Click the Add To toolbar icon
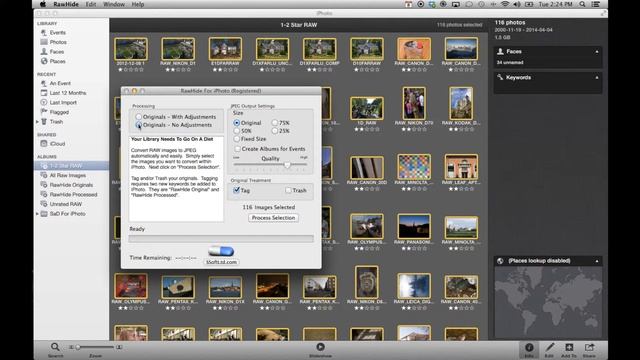640x360 pixels. coord(569,347)
